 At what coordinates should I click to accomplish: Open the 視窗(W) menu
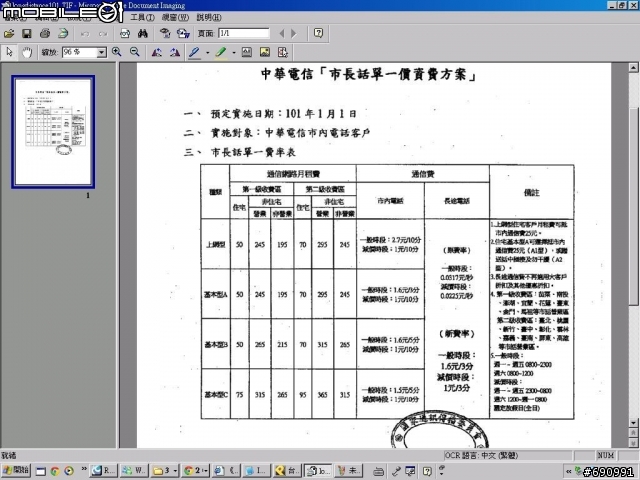coord(175,18)
